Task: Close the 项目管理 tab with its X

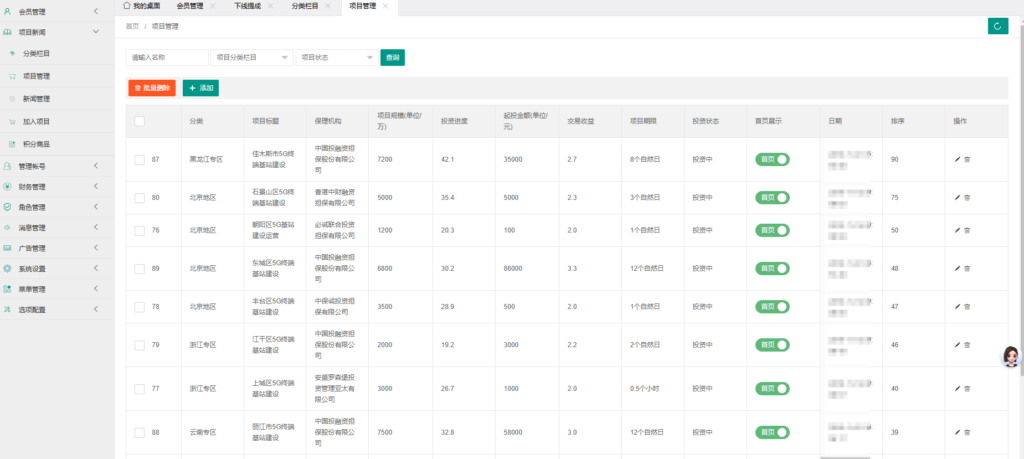Action: [x=385, y=6]
